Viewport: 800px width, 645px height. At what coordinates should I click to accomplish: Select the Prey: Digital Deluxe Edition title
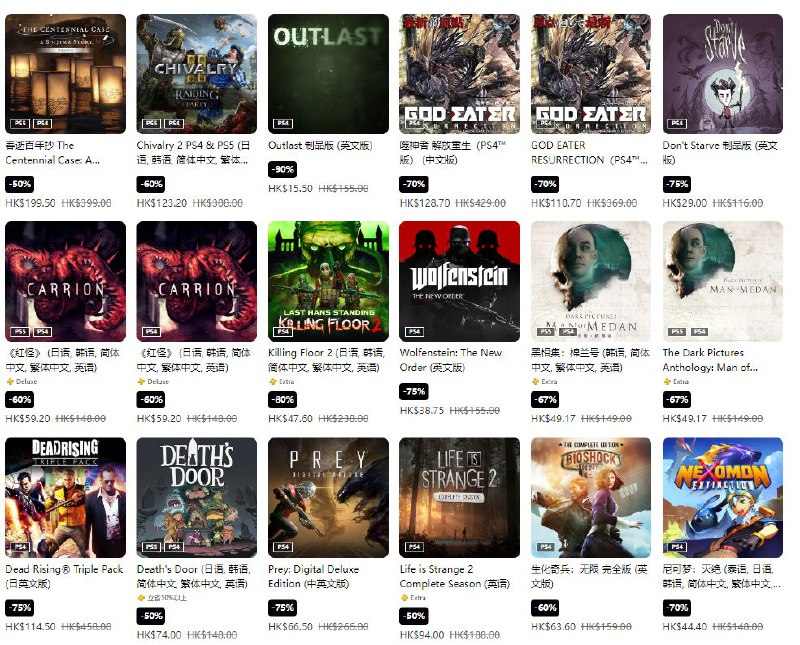[x=313, y=576]
